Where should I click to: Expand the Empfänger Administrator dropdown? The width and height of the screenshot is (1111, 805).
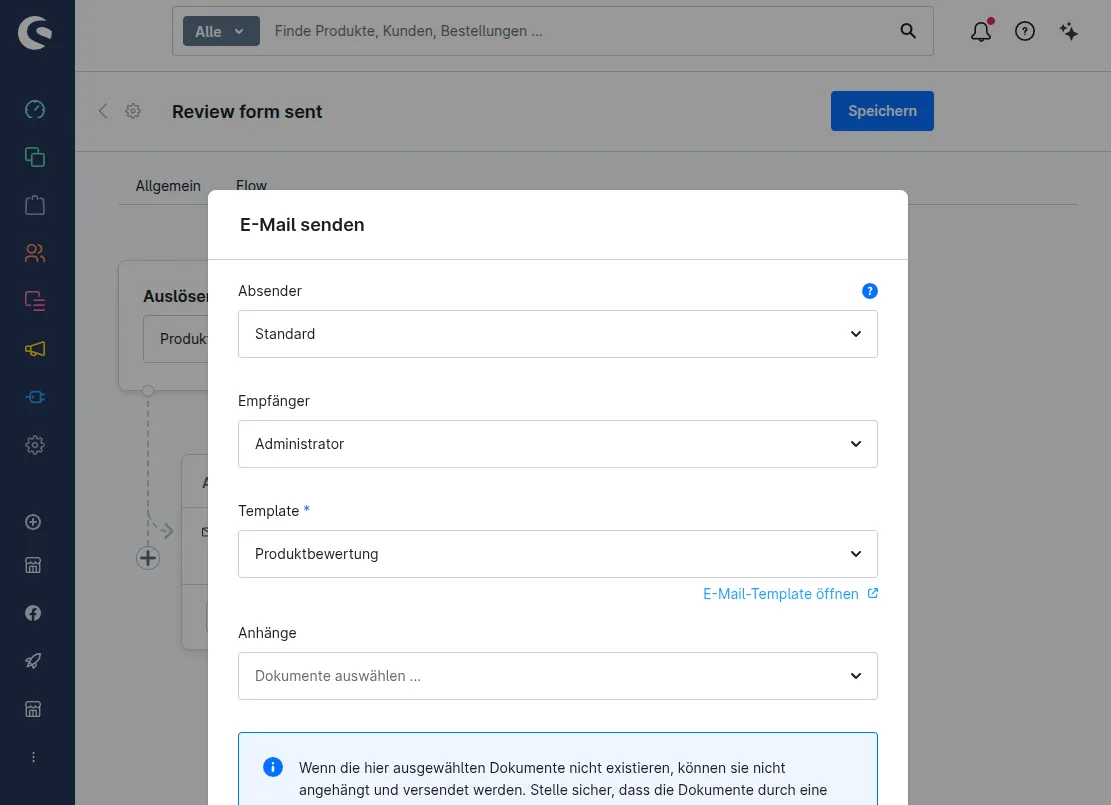click(558, 444)
